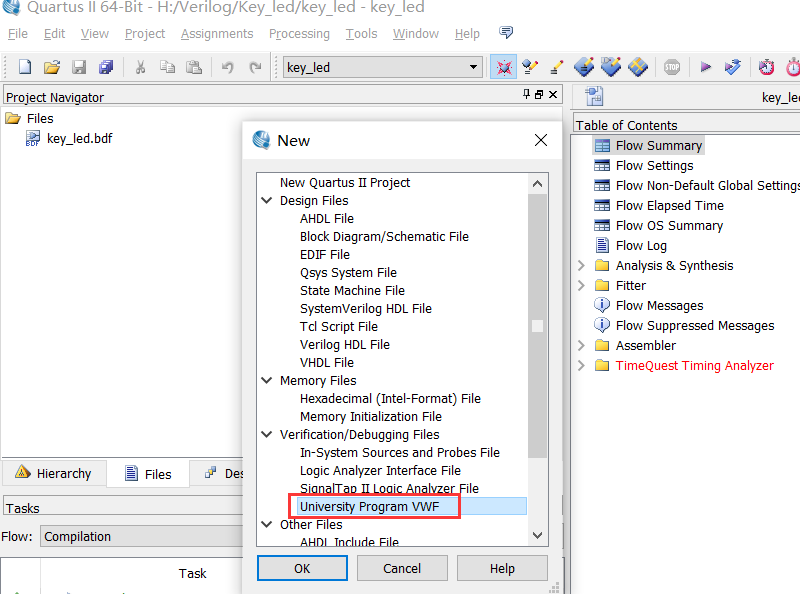Click Cancel in the New dialog
The image size is (800, 594).
(402, 568)
